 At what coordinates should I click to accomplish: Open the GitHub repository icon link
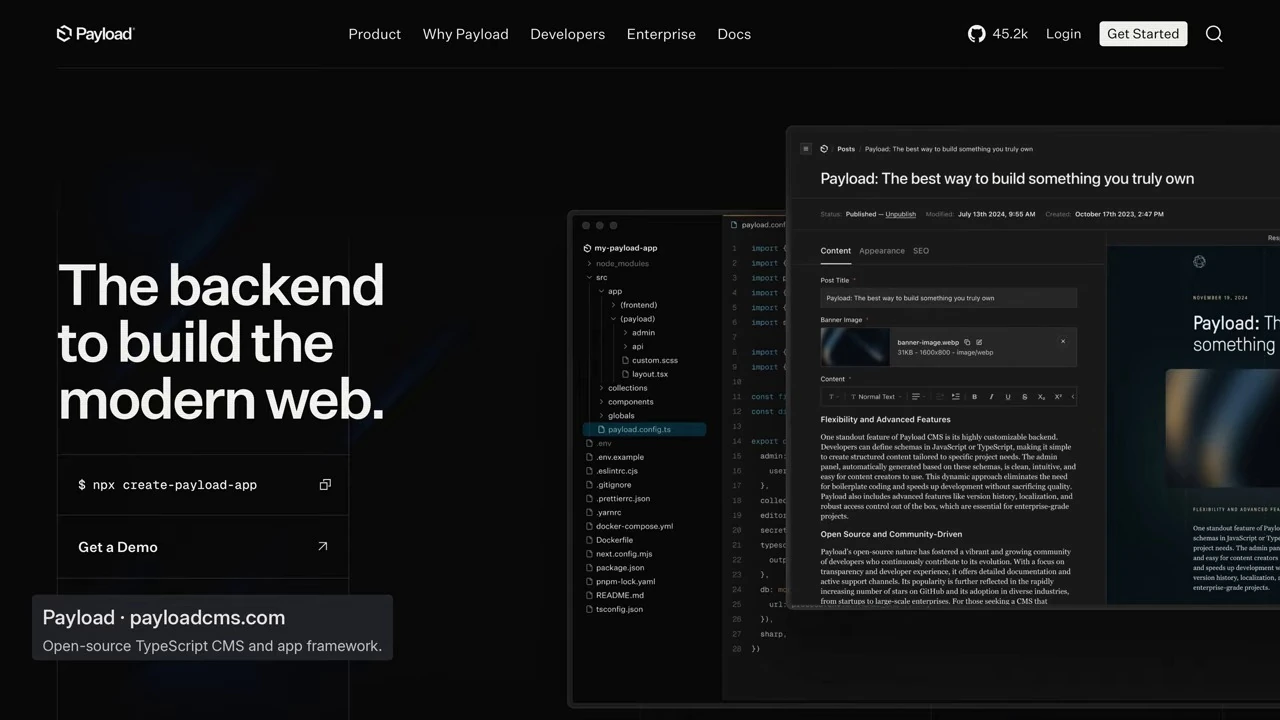point(977,34)
